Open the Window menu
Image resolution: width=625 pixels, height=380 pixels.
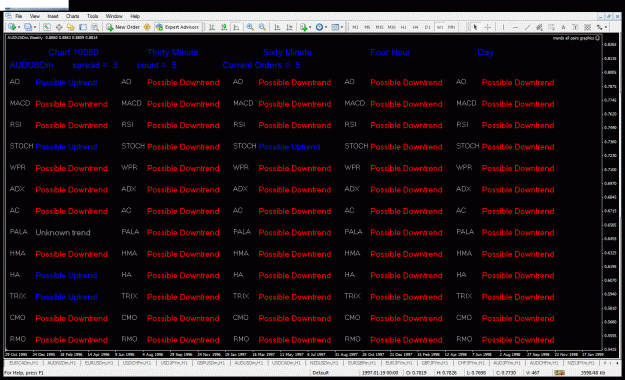(114, 16)
